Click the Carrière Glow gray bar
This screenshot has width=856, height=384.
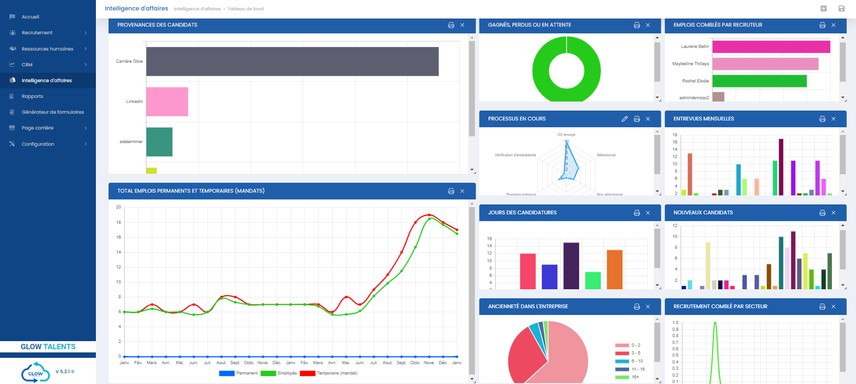click(x=292, y=61)
